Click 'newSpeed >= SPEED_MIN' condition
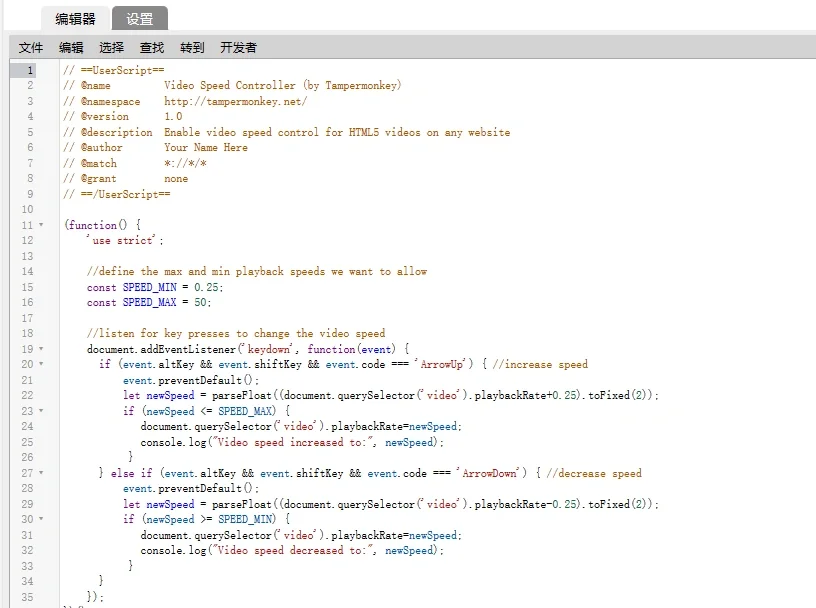The height and width of the screenshot is (608, 816). 209,520
